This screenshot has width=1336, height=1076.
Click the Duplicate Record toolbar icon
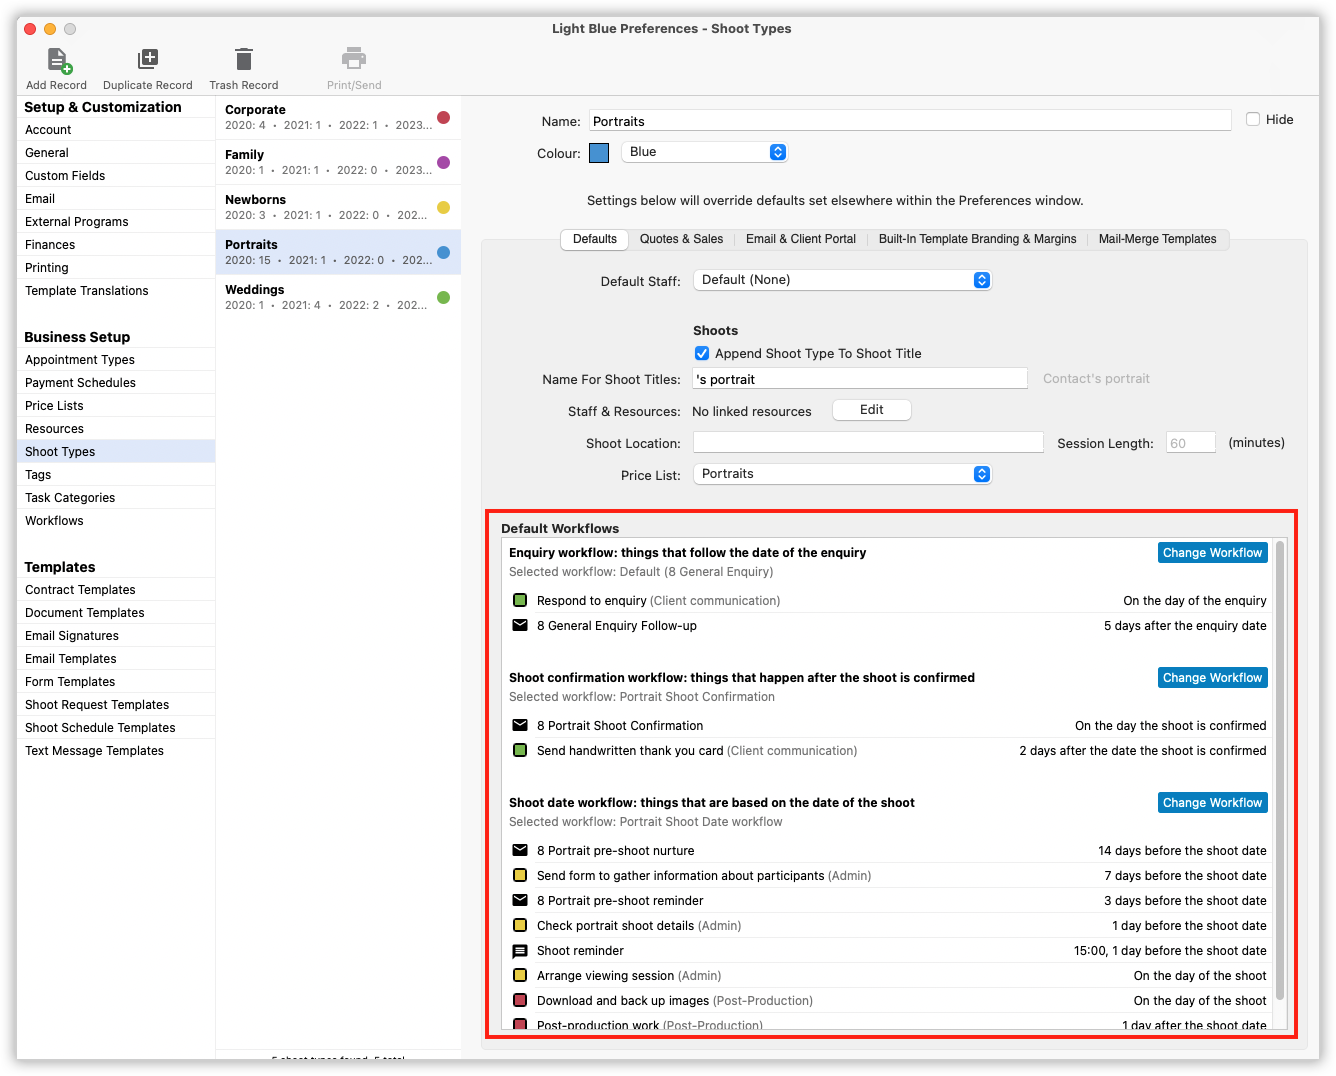(x=148, y=62)
